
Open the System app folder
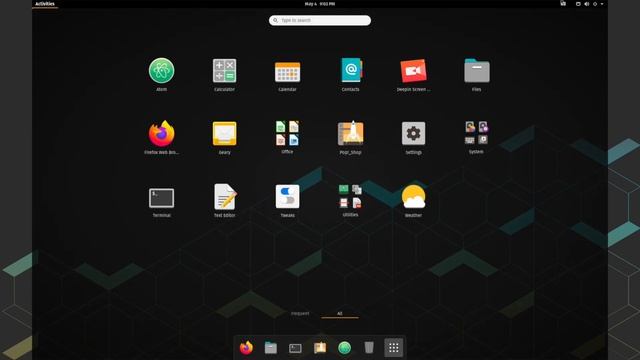476,133
